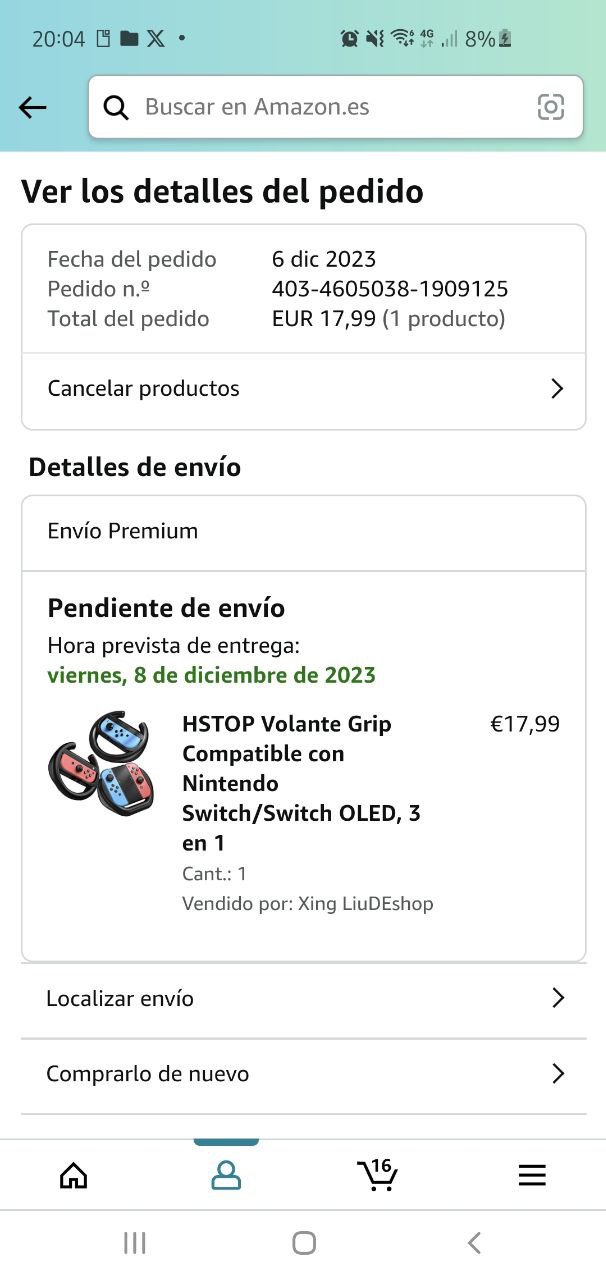Screen dimensions: 606x1280
Task: Tap the seller name Xing LiuDEshop
Action: point(365,904)
